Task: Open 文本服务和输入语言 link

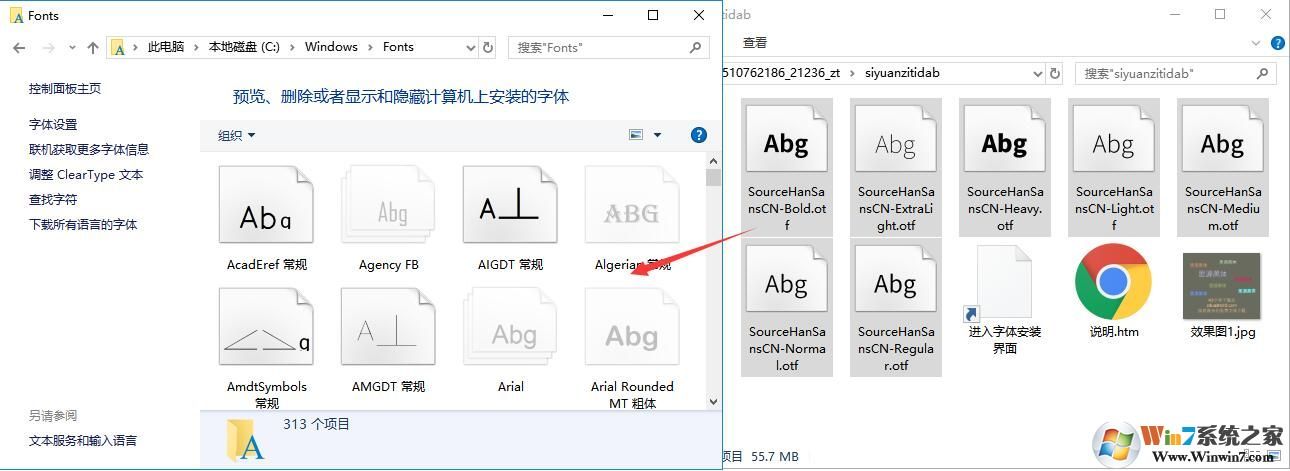Action: click(83, 440)
